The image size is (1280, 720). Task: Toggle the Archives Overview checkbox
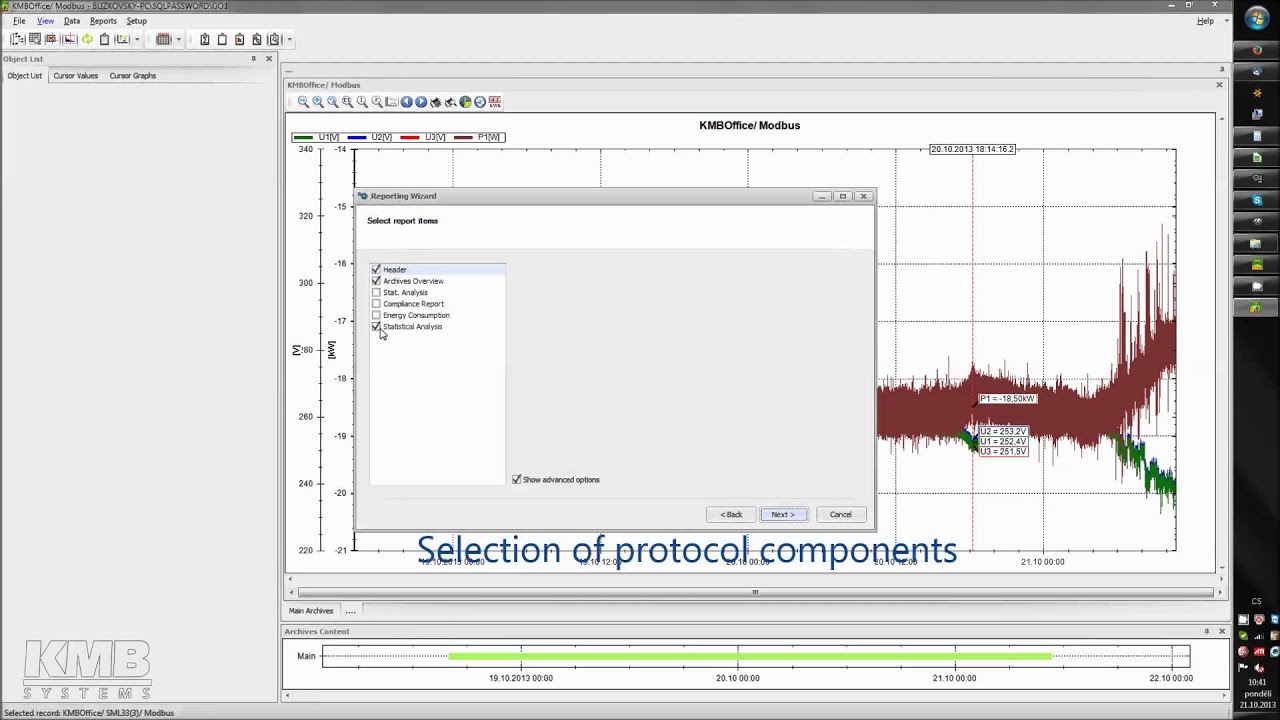(376, 281)
